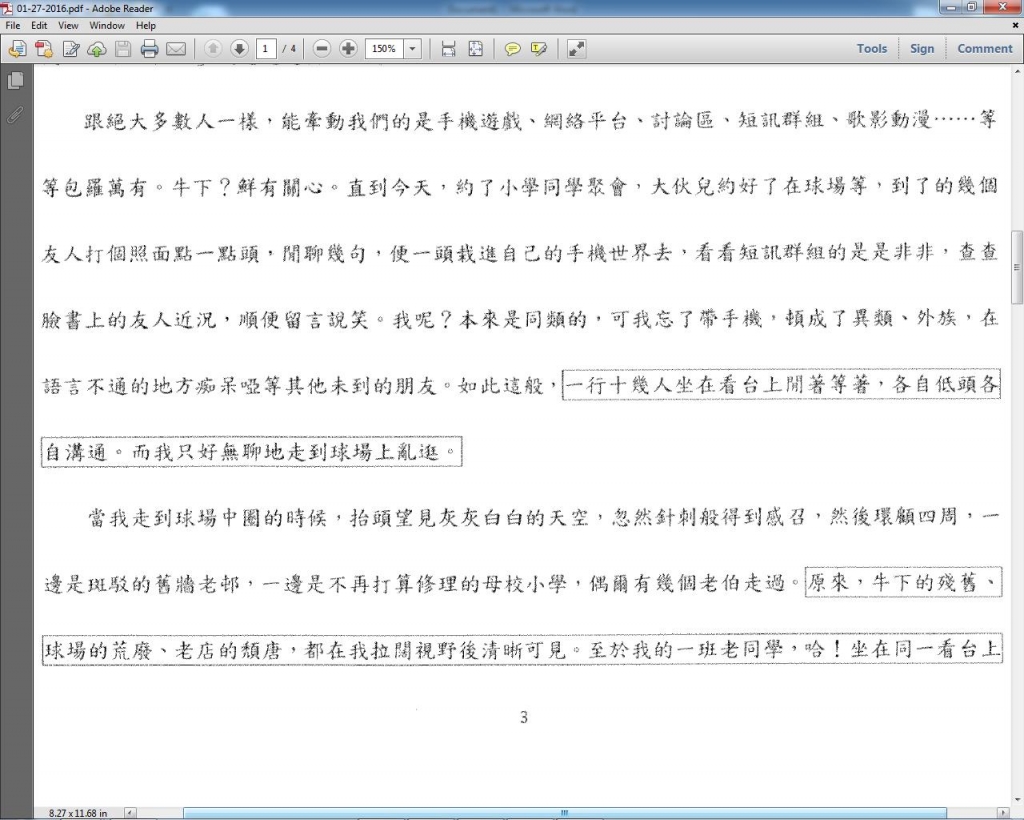
Task: Click the horizontal scrollbar right arrow
Action: [x=1004, y=813]
